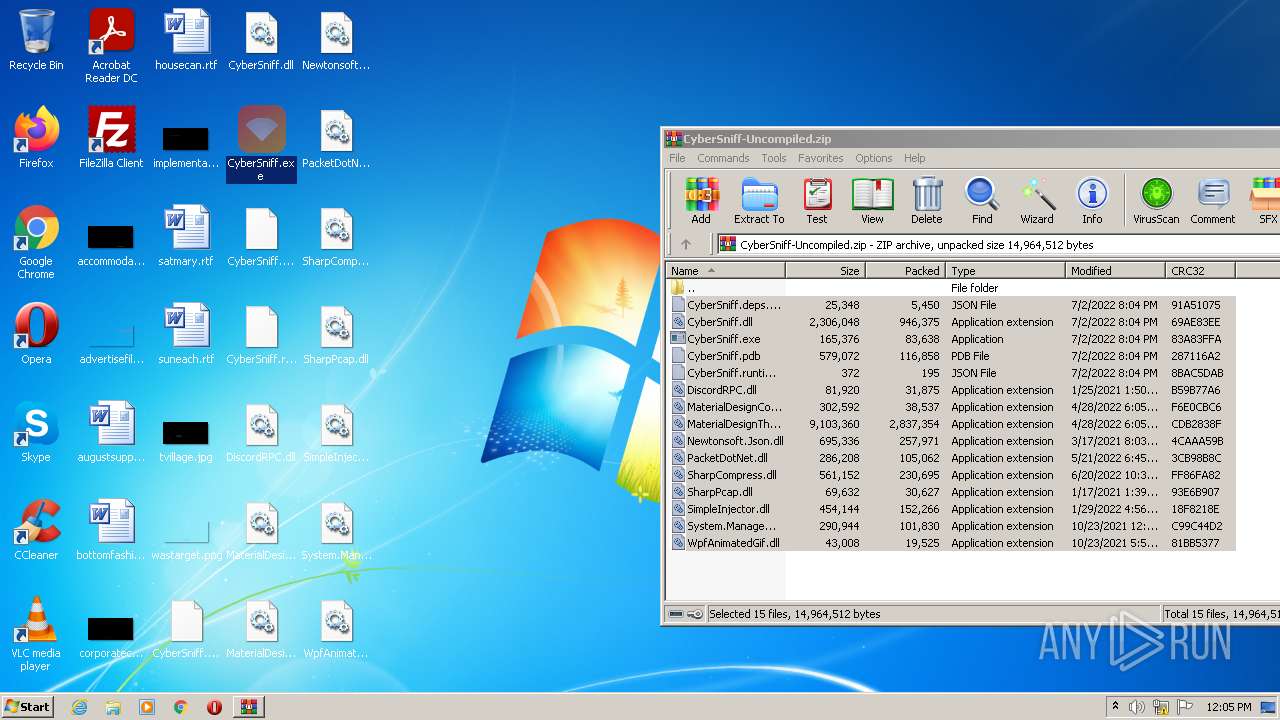Select WpfAnimatedGif.dll in archive list

[951, 543]
